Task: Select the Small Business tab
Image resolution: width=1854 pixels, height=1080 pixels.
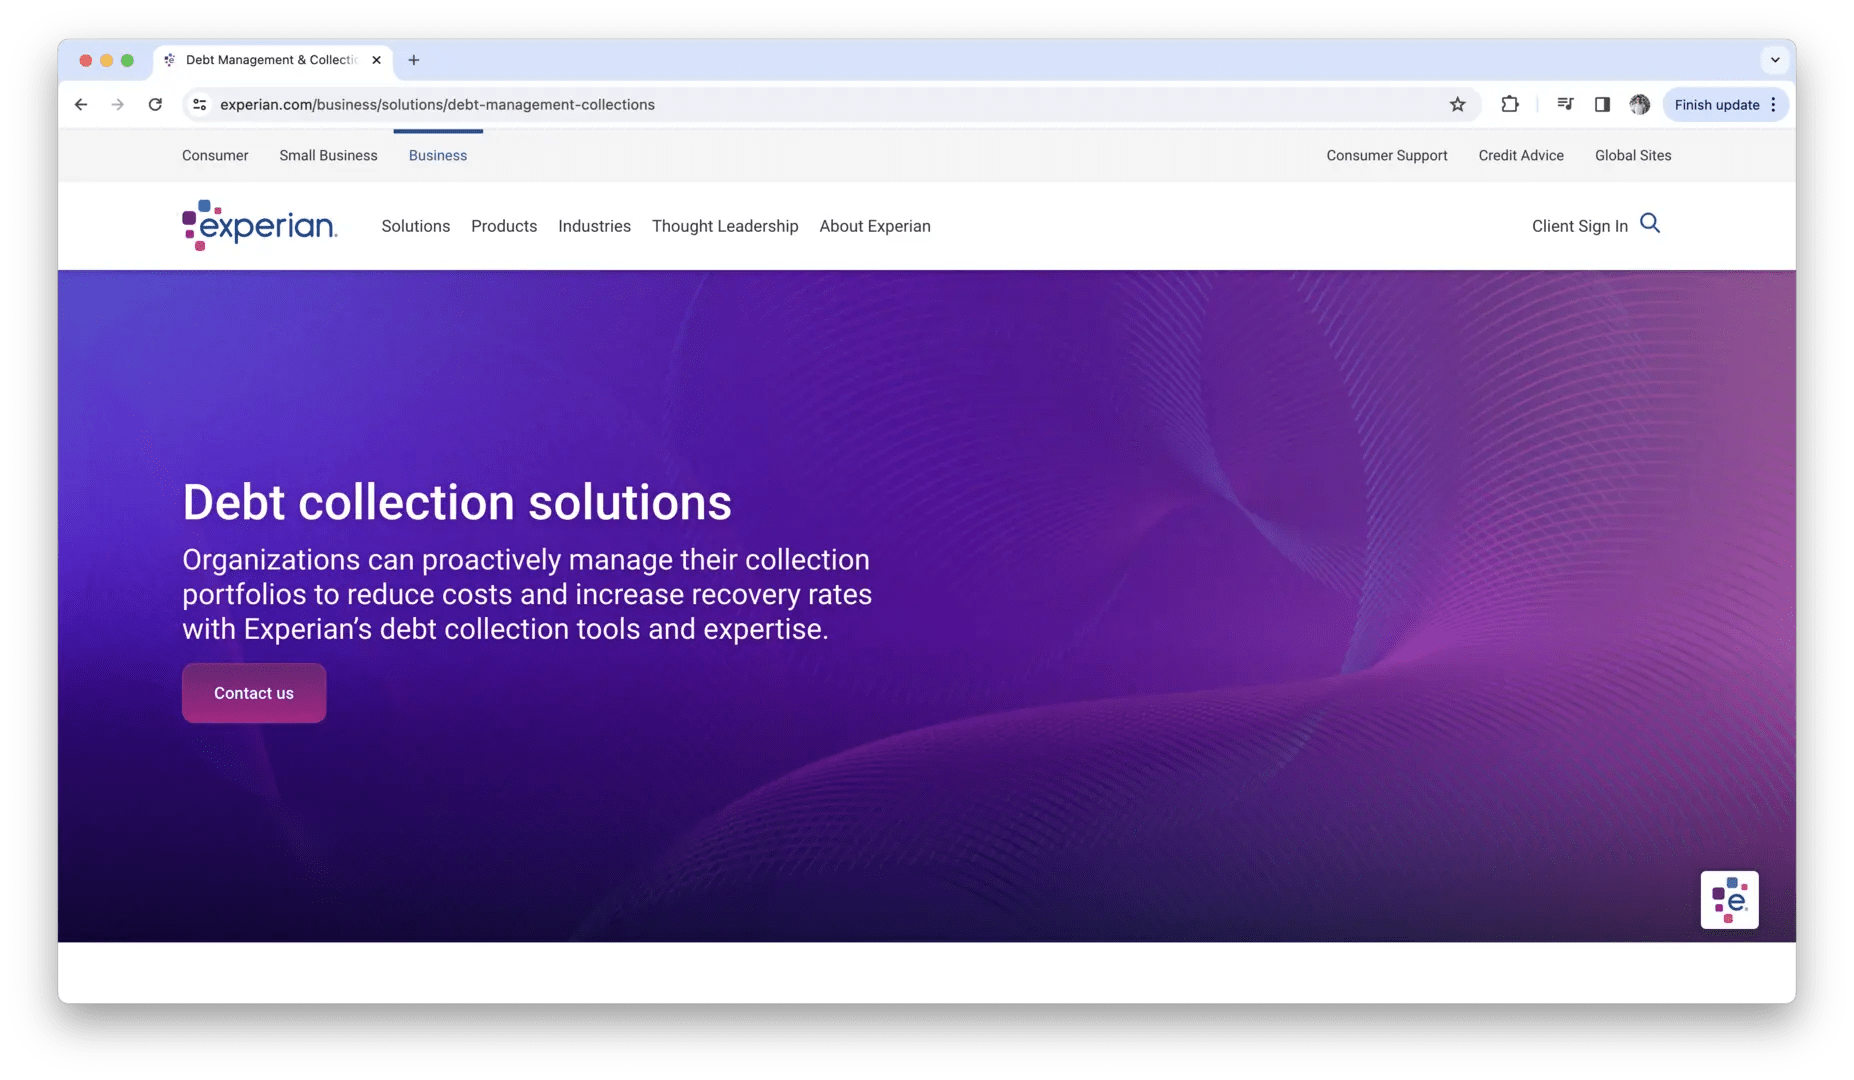Action: (328, 155)
